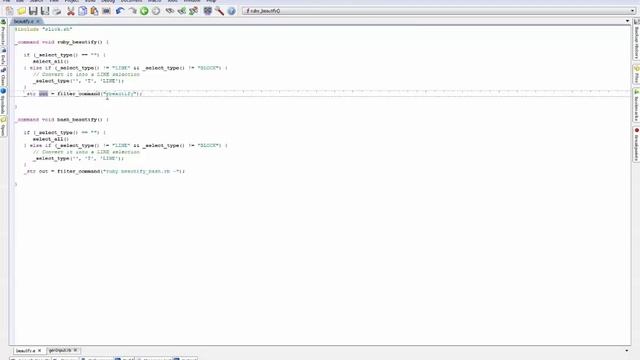640x360 pixels.
Task: Click the Cut scissors icon
Action: pos(71,11)
